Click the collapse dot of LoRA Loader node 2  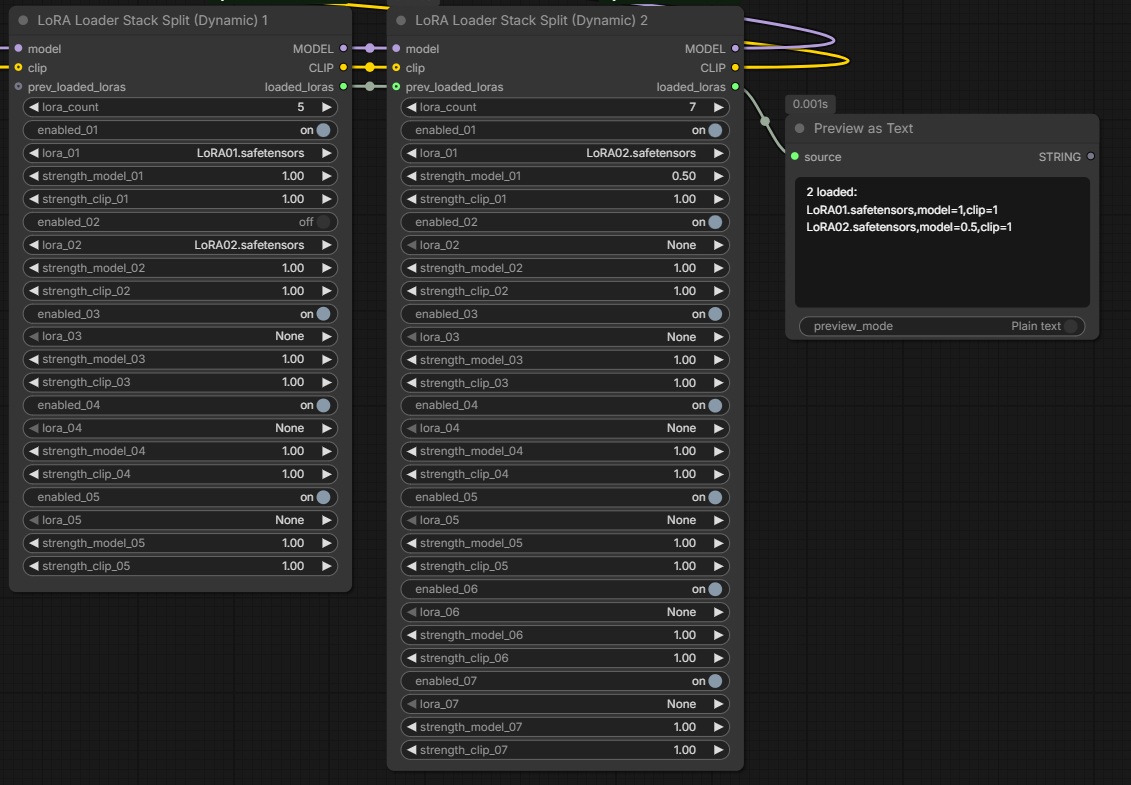point(401,20)
